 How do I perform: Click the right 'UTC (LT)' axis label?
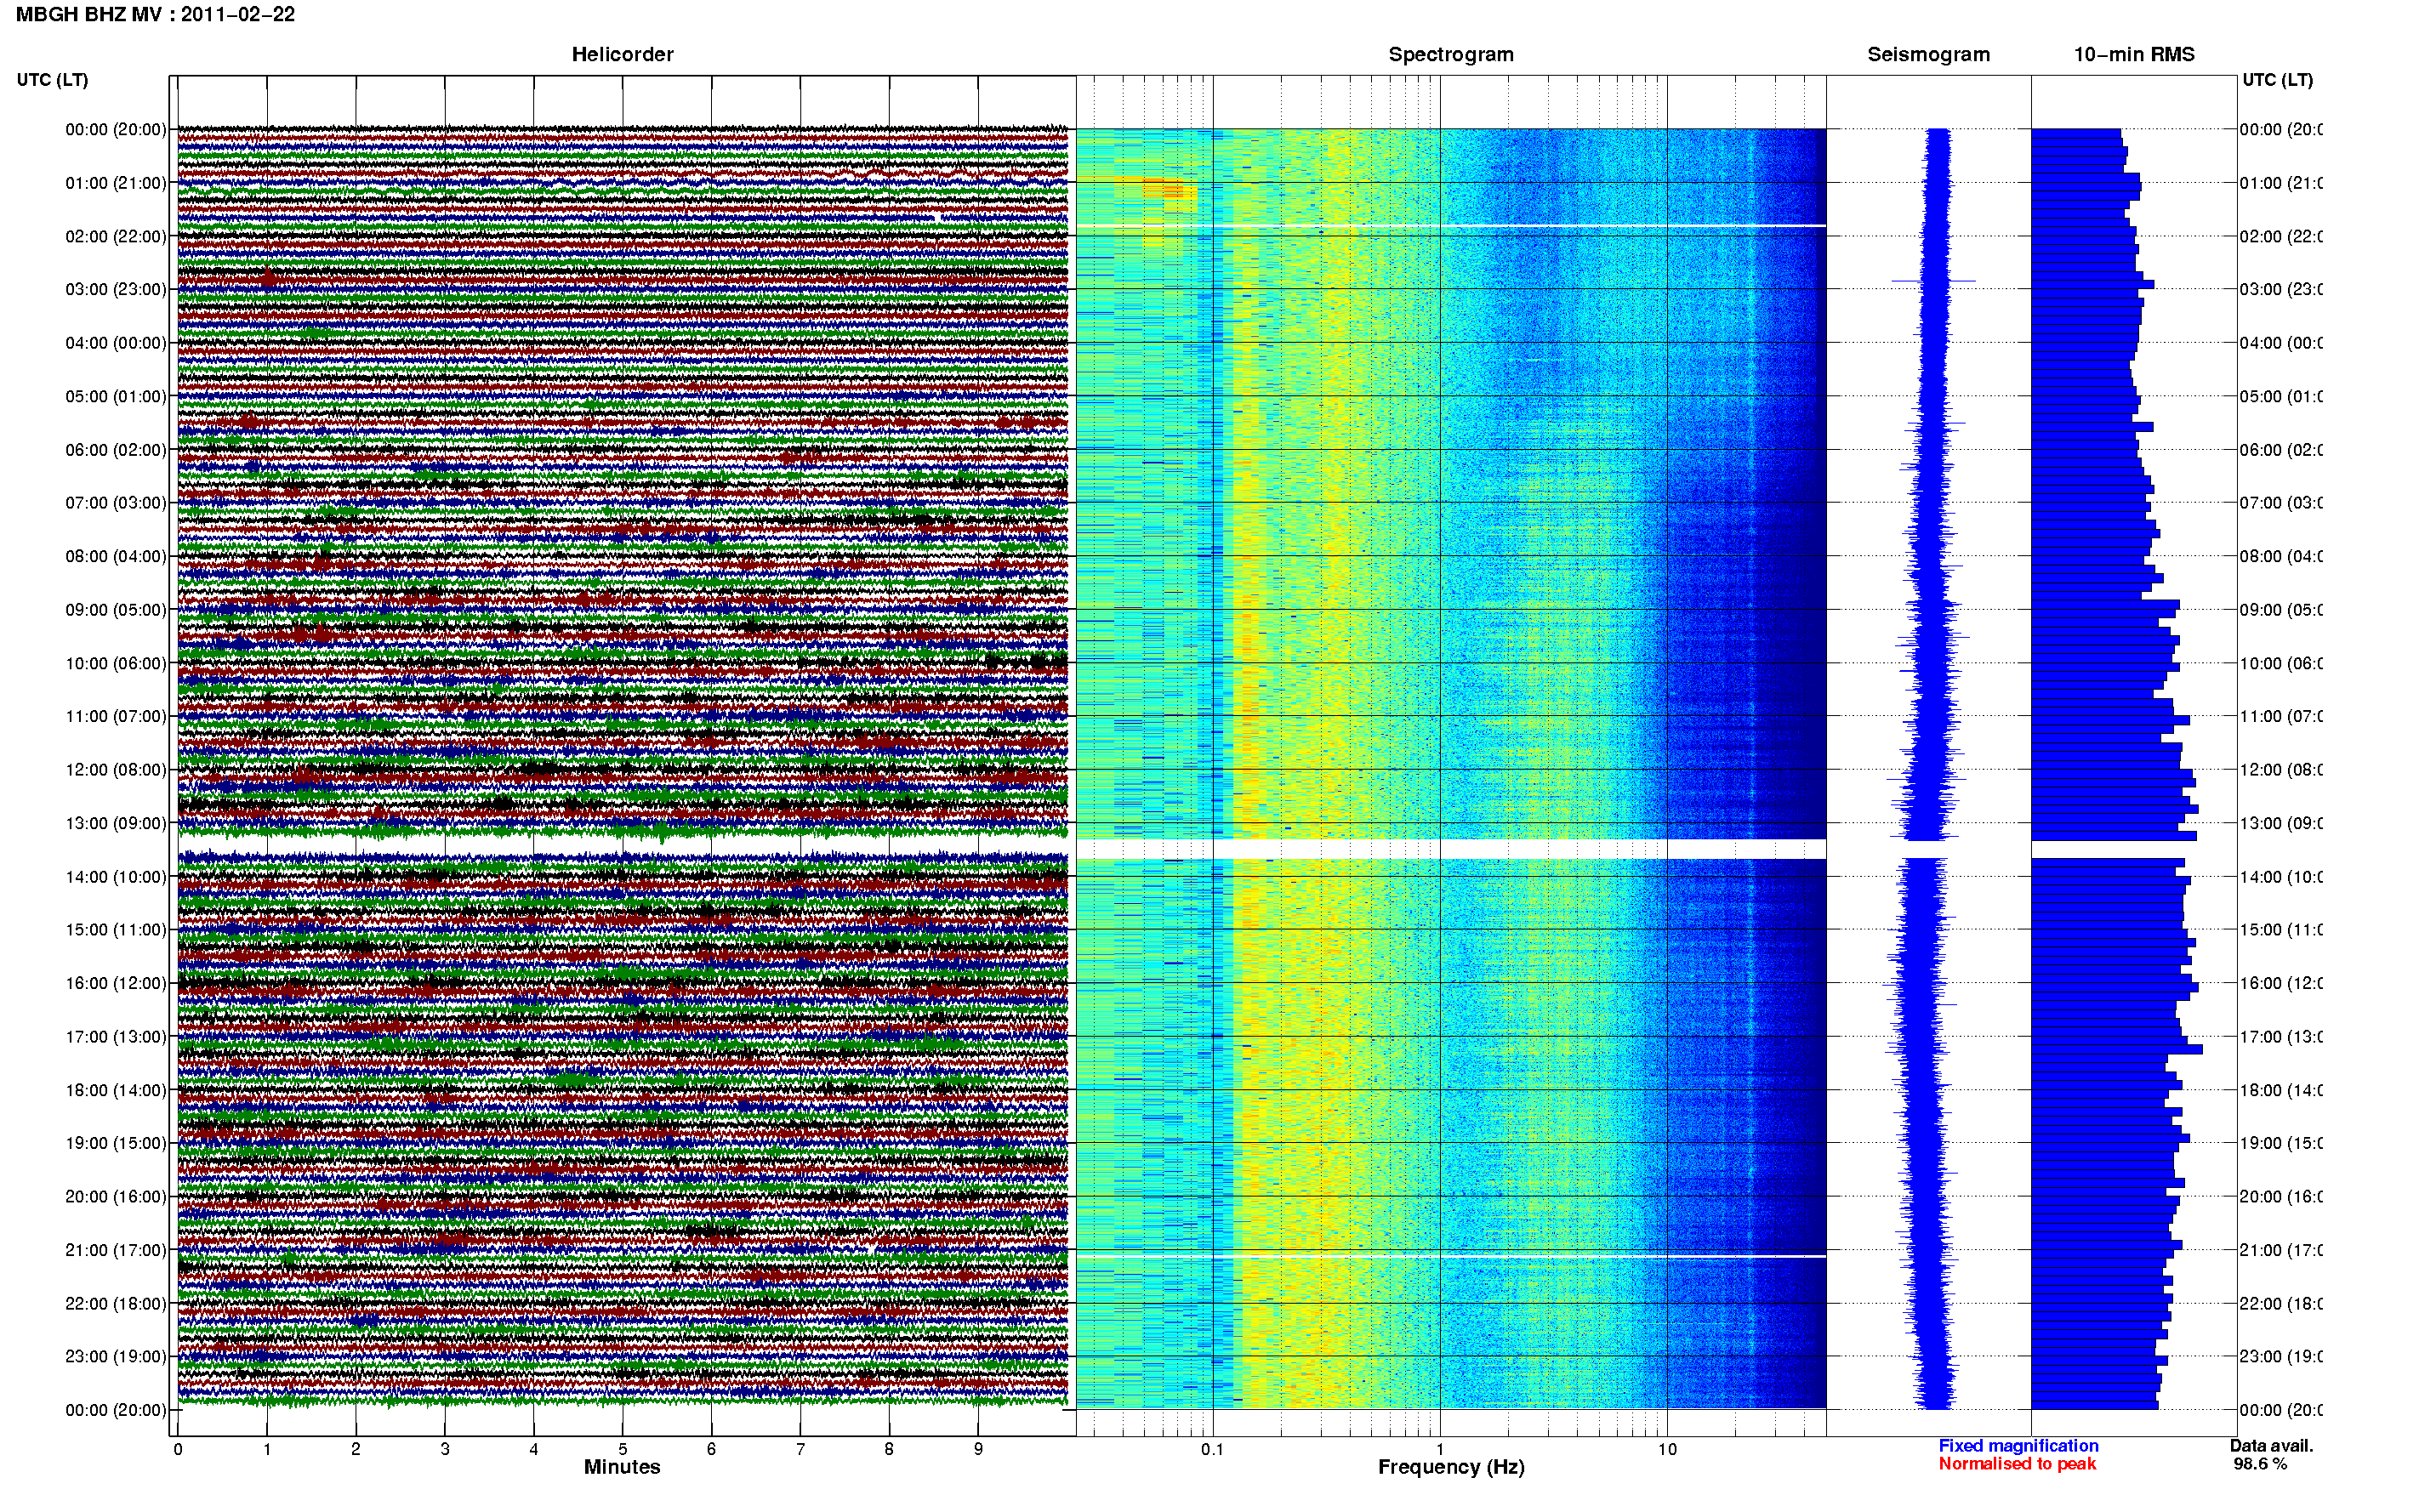[x=2277, y=80]
